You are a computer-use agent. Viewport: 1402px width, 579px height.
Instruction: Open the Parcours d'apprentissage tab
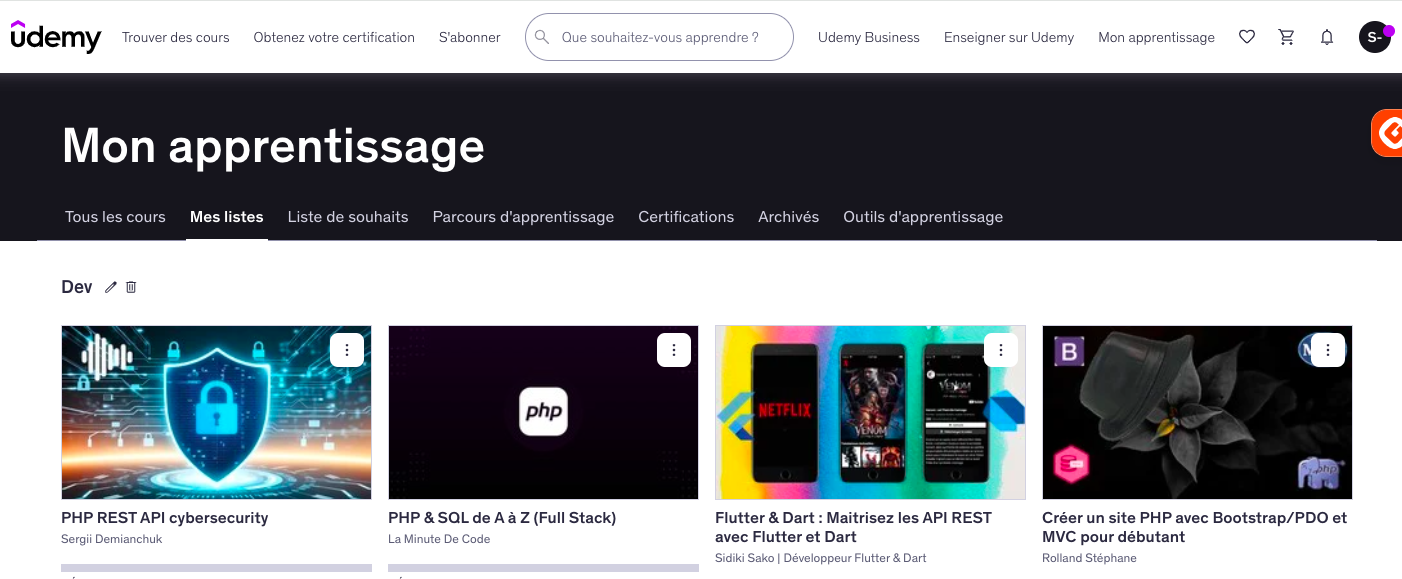click(523, 217)
